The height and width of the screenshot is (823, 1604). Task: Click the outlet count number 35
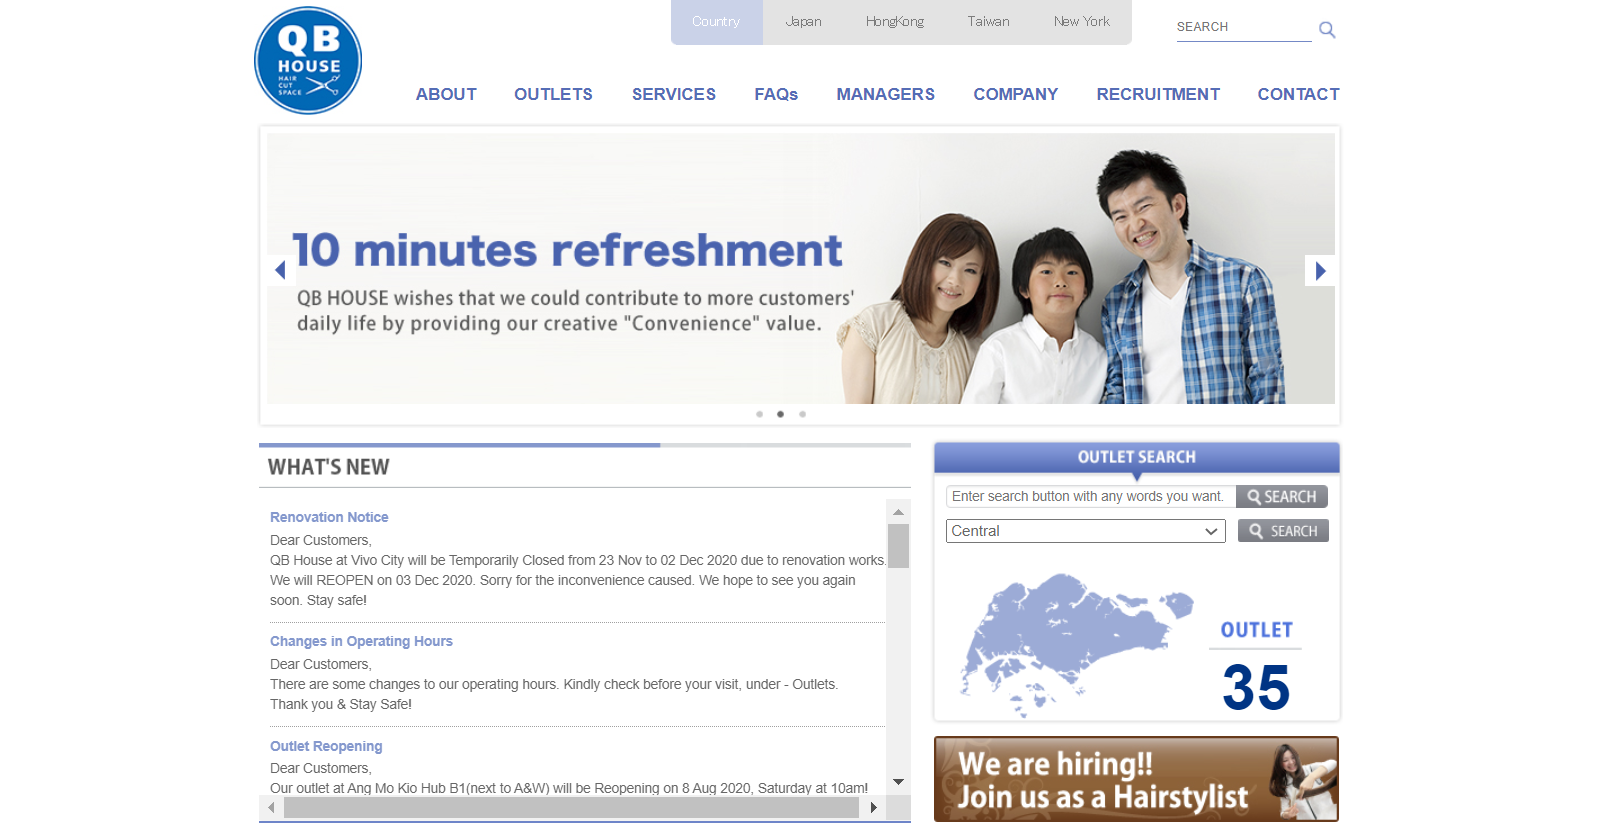pyautogui.click(x=1256, y=687)
